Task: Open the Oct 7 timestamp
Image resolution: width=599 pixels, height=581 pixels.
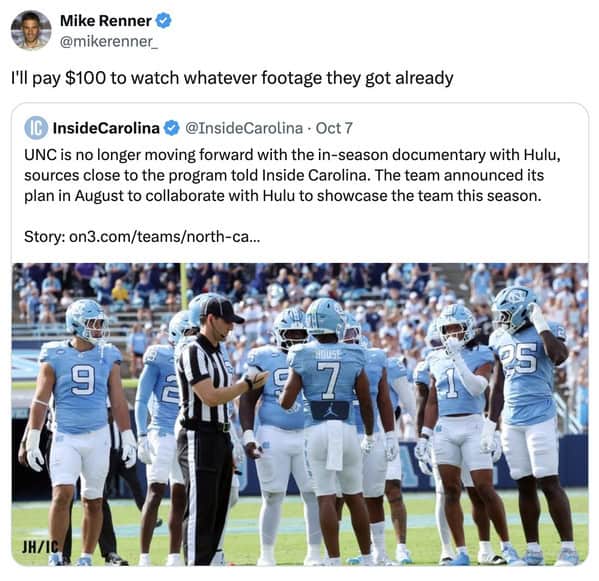Action: 334,128
